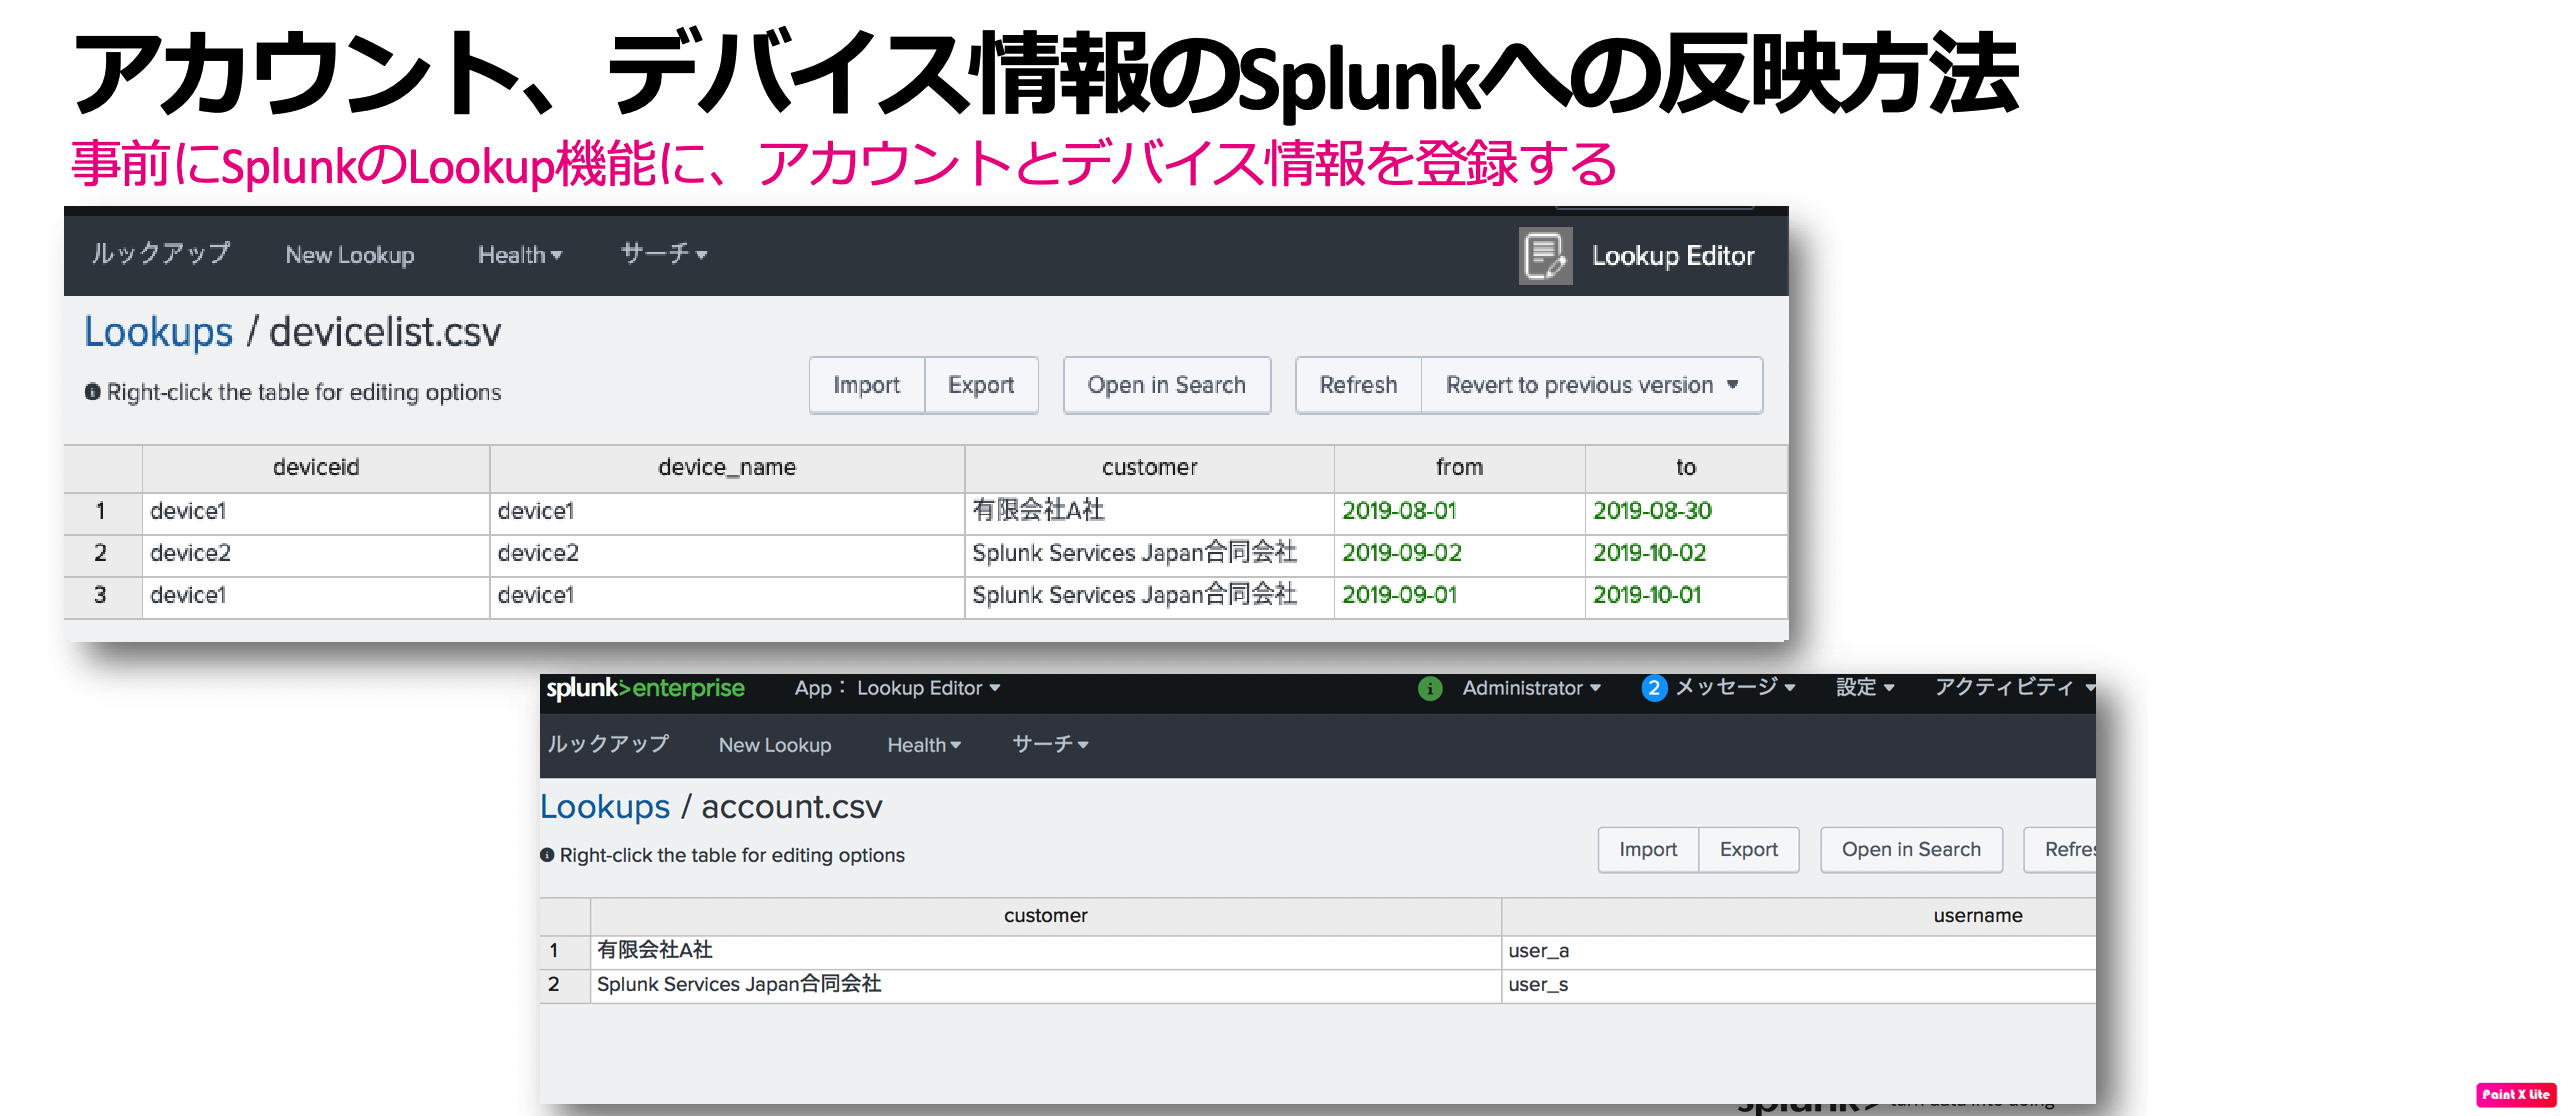
Task: Click the to column header
Action: tap(1686, 468)
